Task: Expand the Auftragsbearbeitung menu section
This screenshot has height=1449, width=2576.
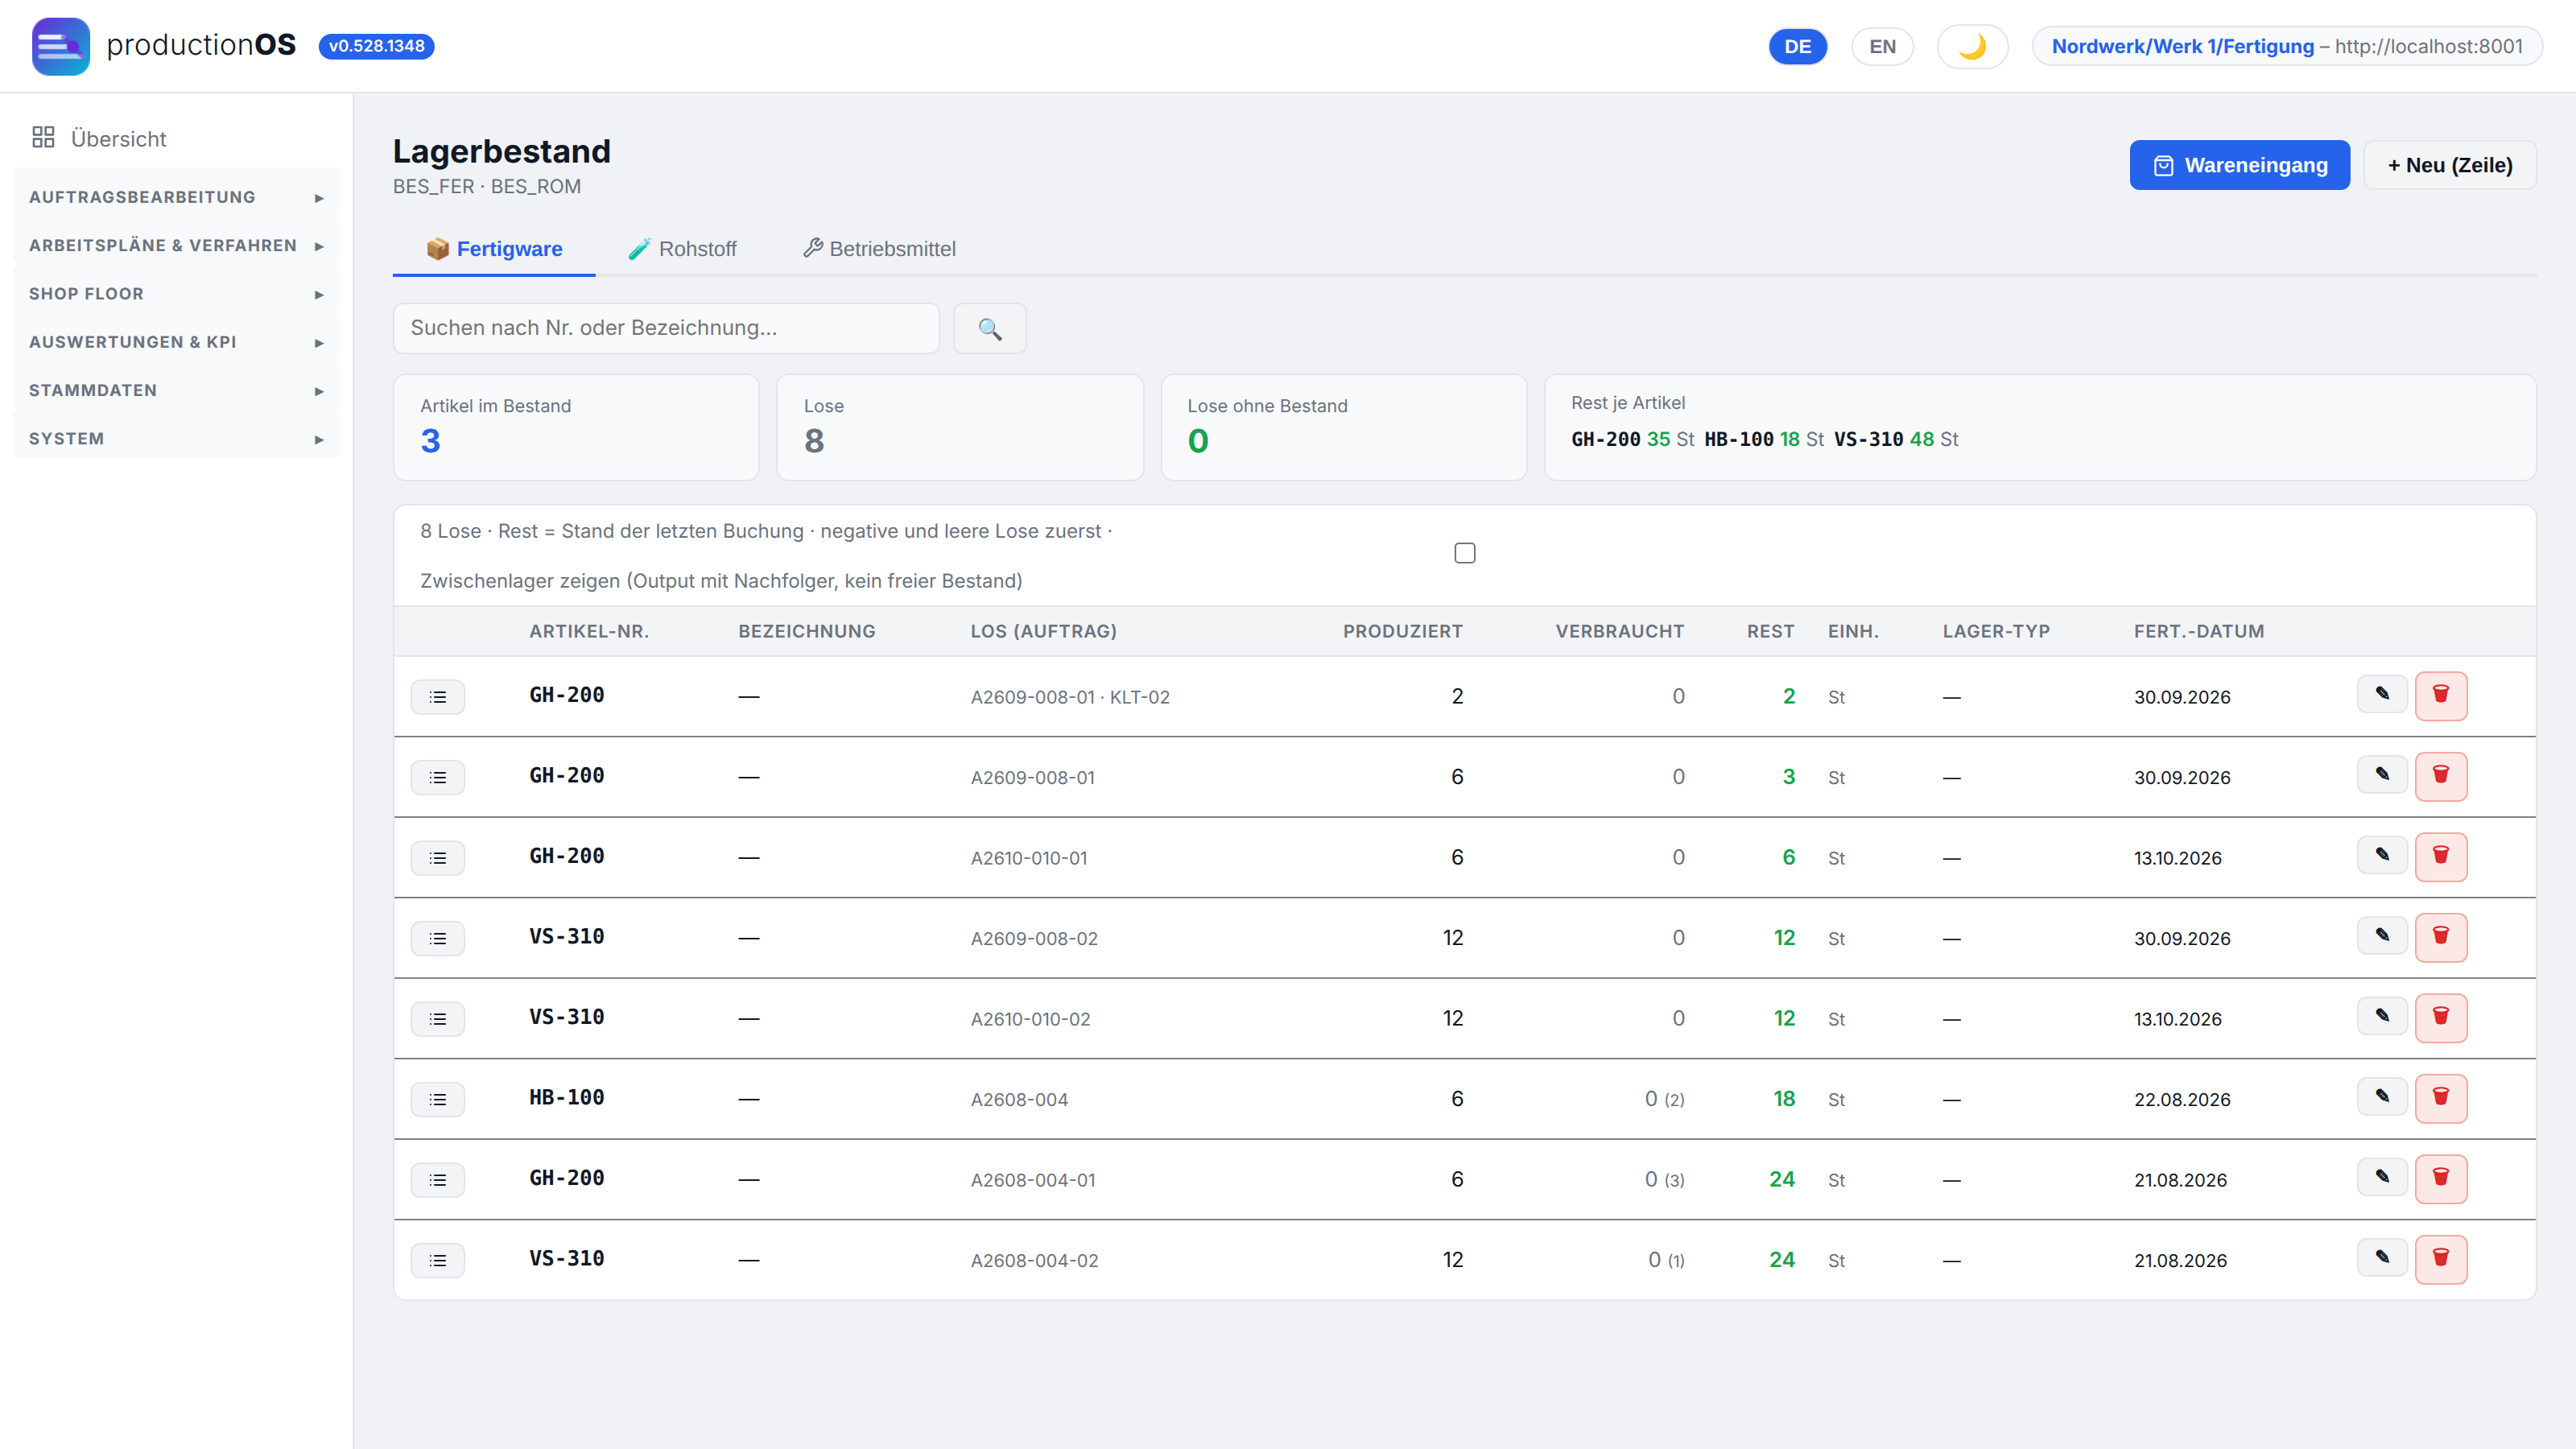Action: point(176,197)
